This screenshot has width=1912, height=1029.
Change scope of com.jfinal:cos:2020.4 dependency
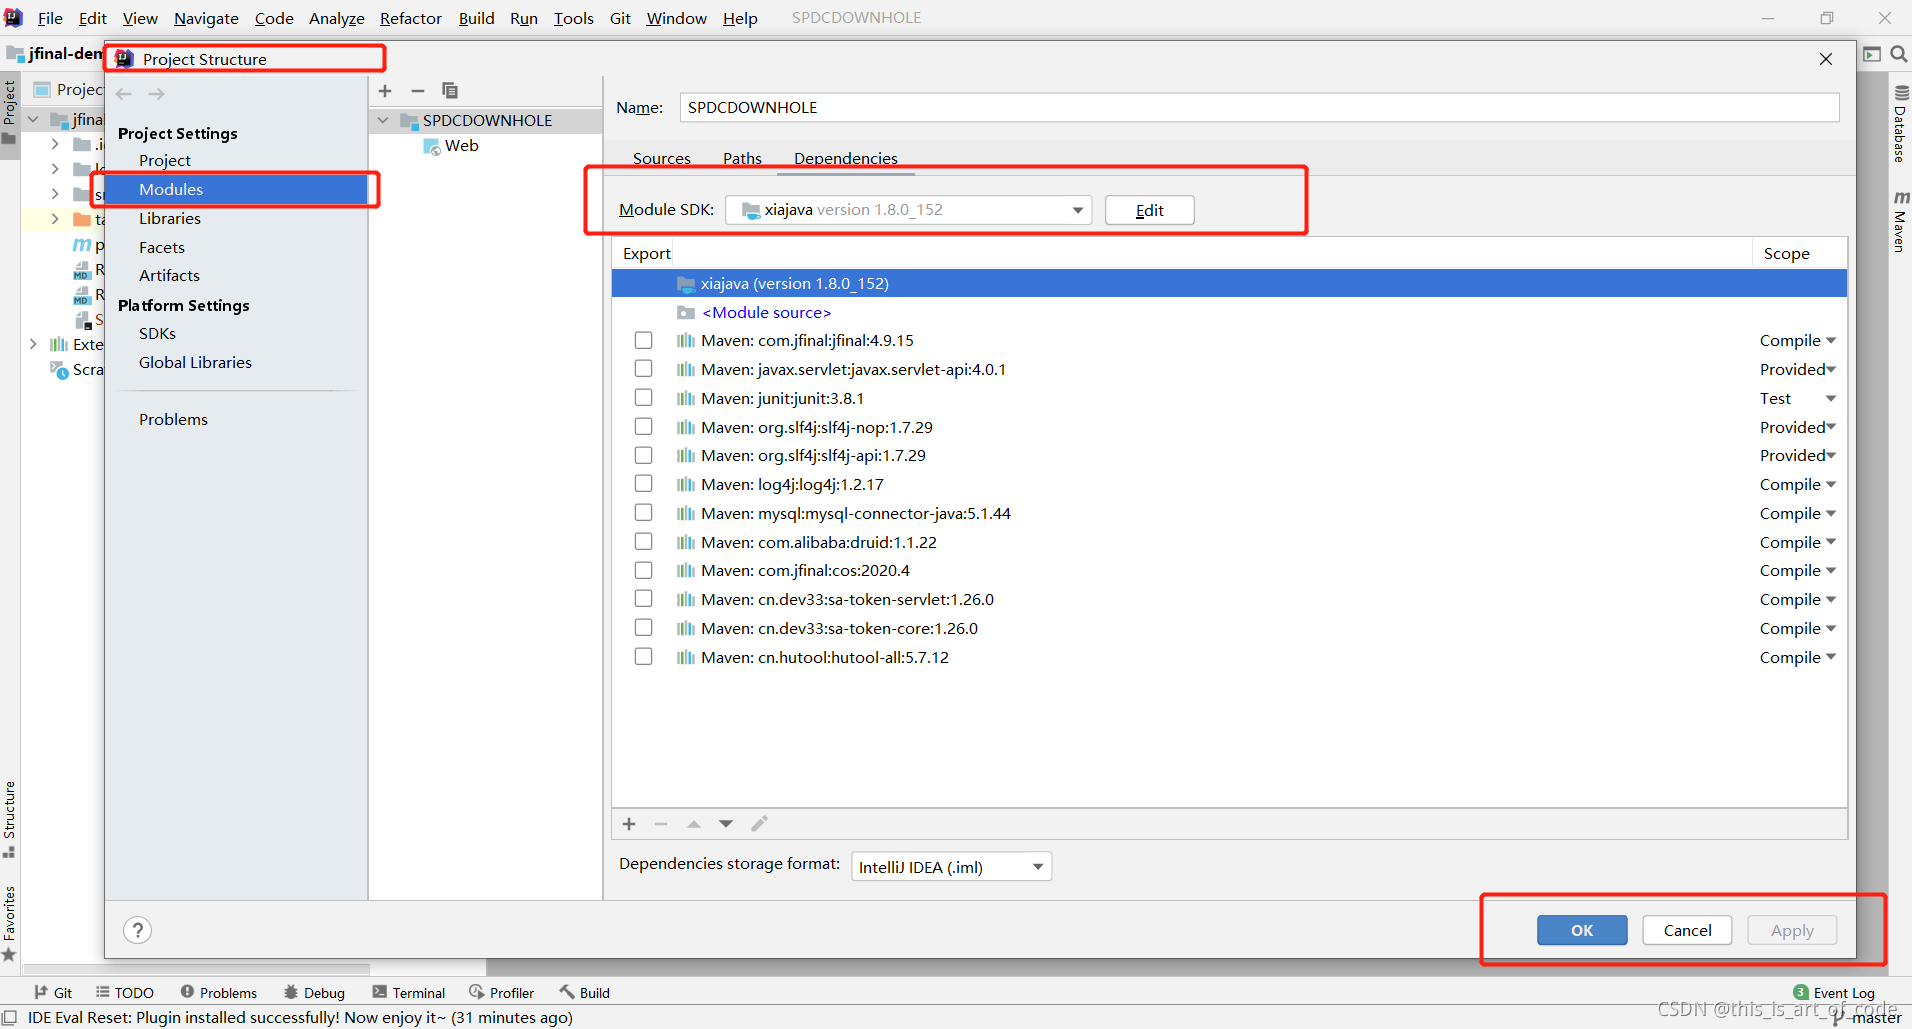[1798, 571]
